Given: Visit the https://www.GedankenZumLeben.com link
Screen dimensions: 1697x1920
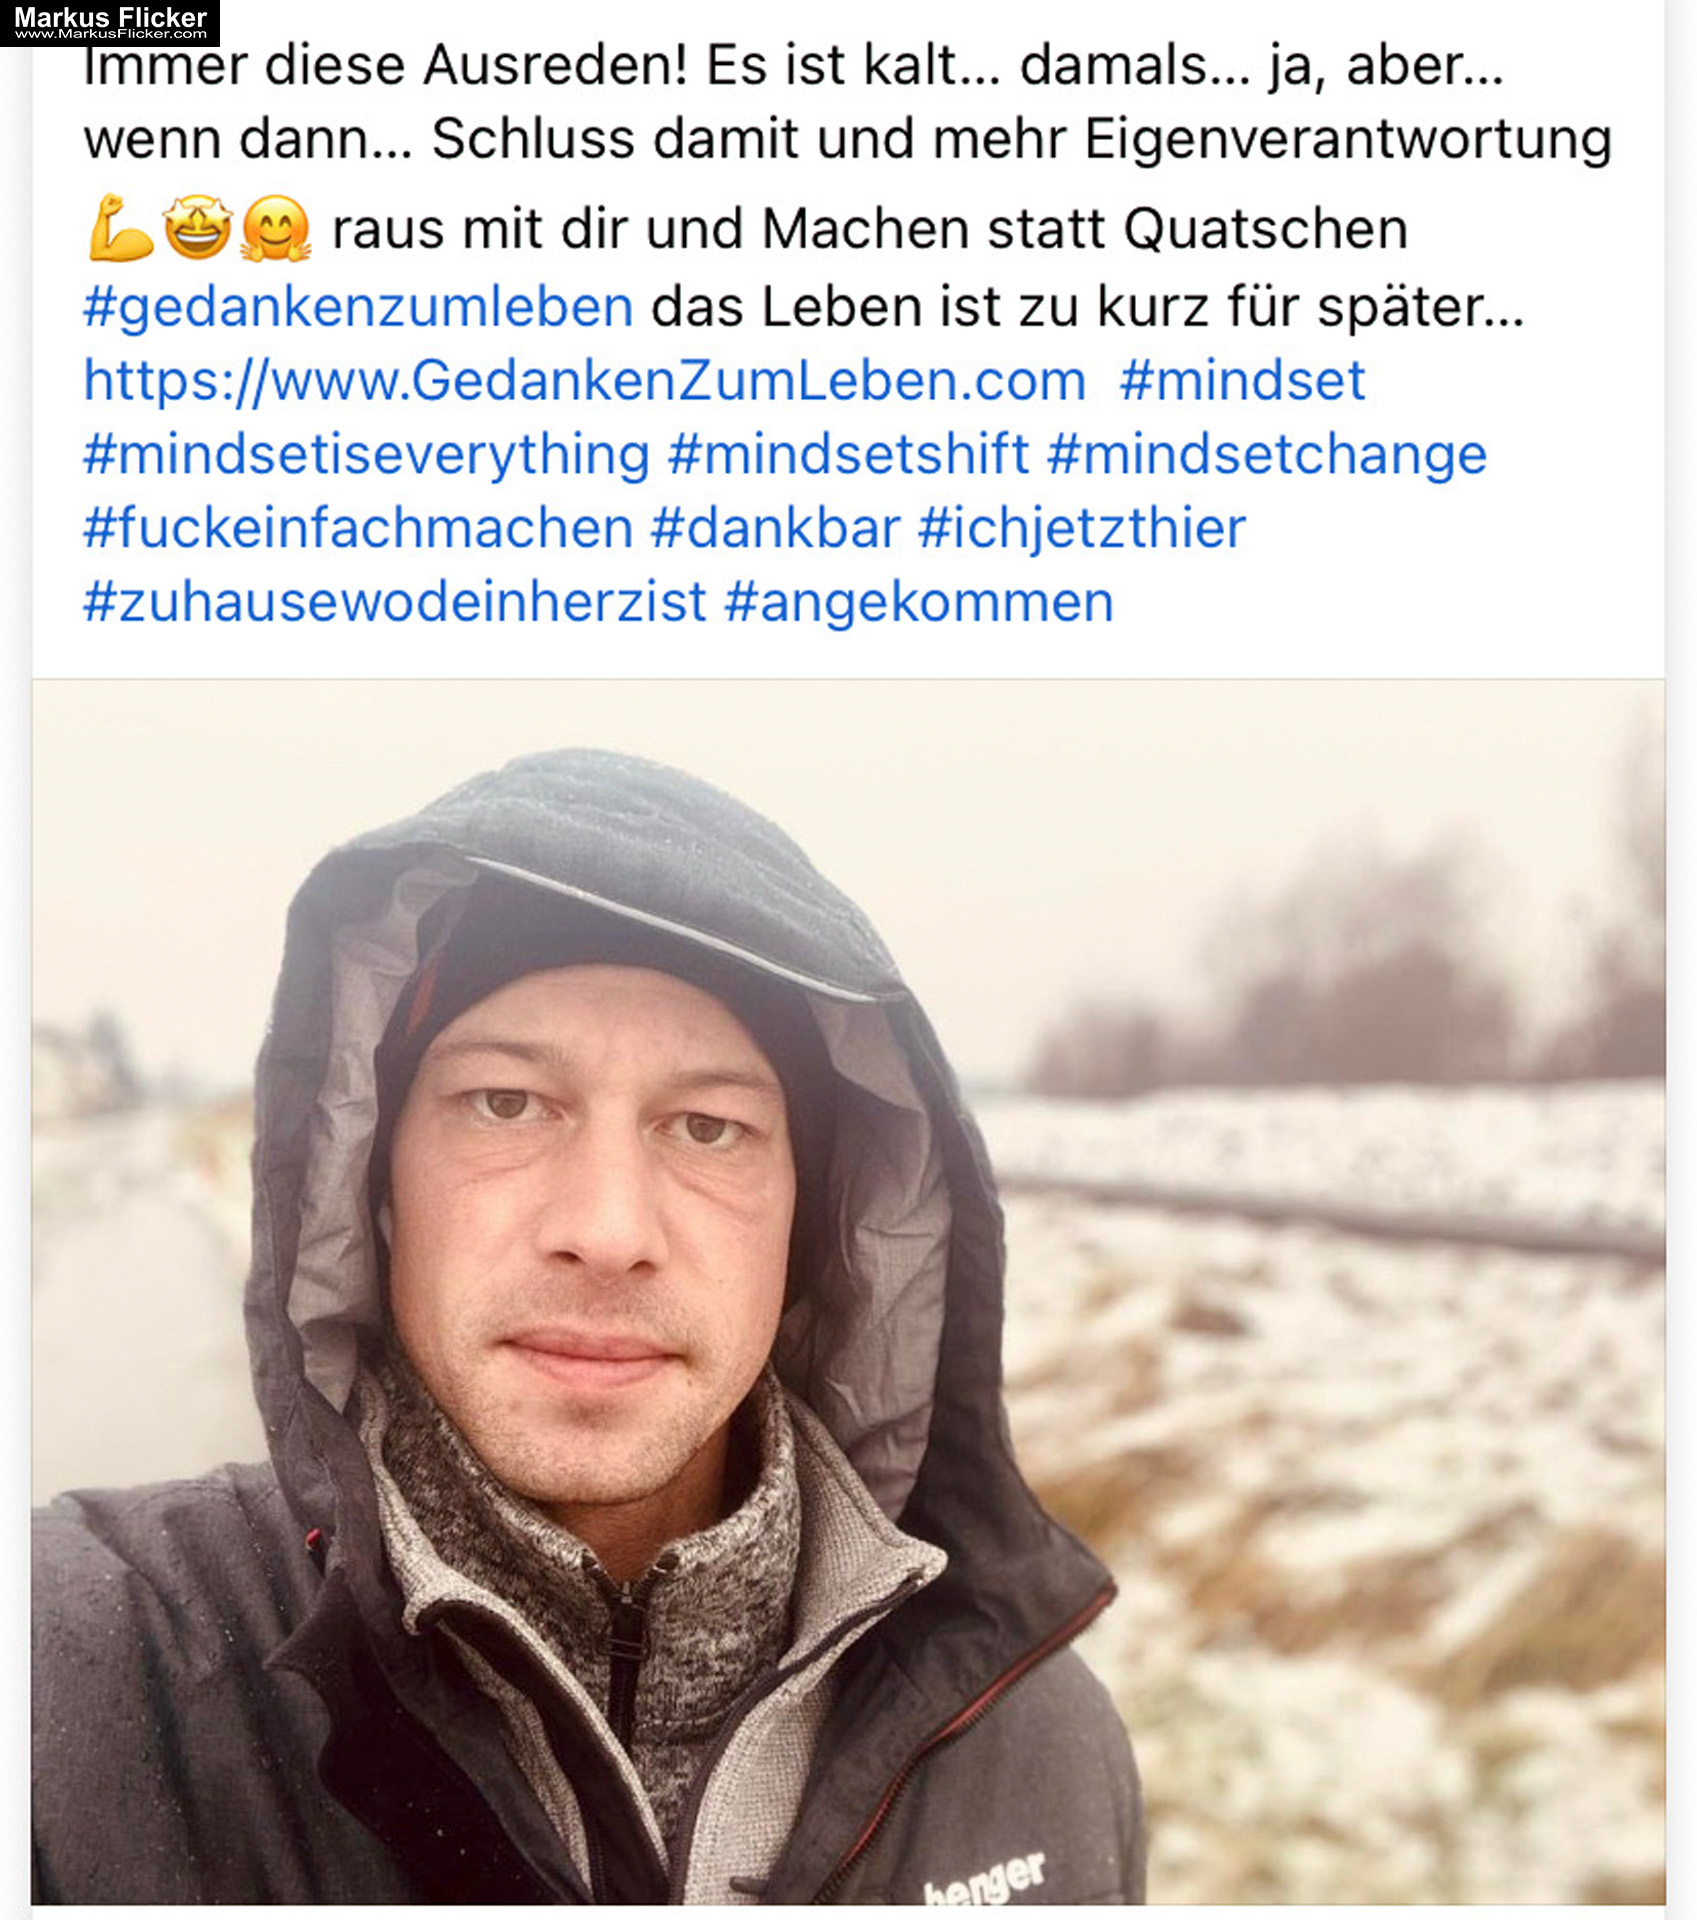Looking at the screenshot, I should pos(584,381).
